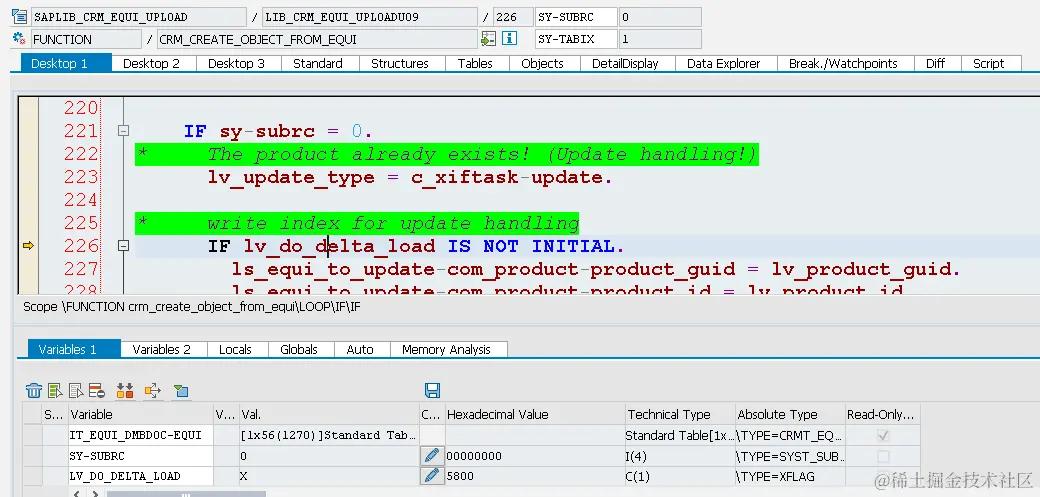Select the Memory Analysis tab

point(446,349)
